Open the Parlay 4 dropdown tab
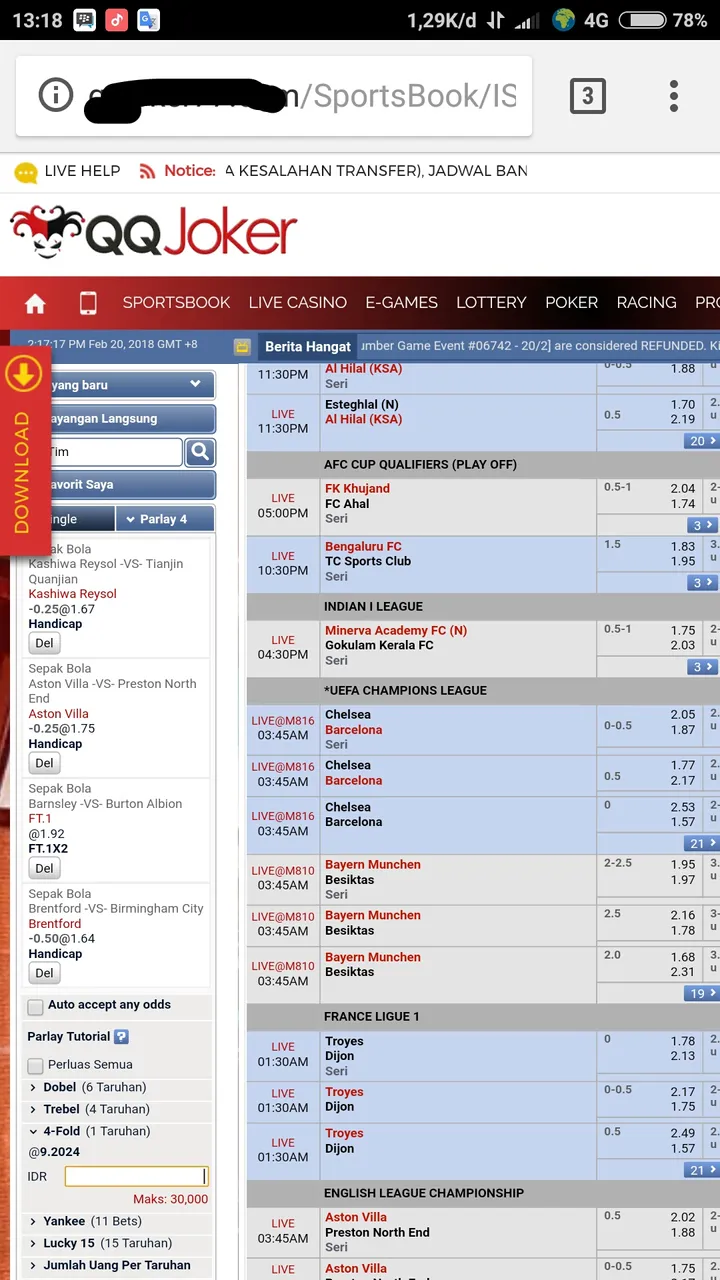This screenshot has width=720, height=1280. pos(165,519)
